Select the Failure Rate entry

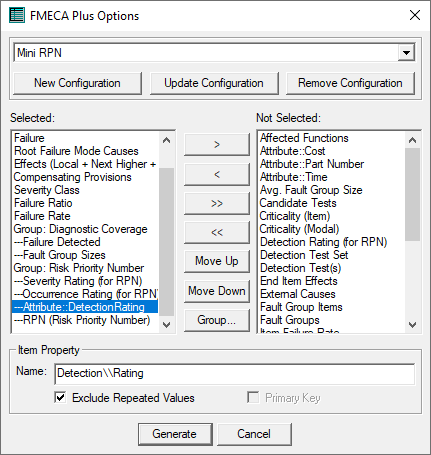pyautogui.click(x=85, y=216)
